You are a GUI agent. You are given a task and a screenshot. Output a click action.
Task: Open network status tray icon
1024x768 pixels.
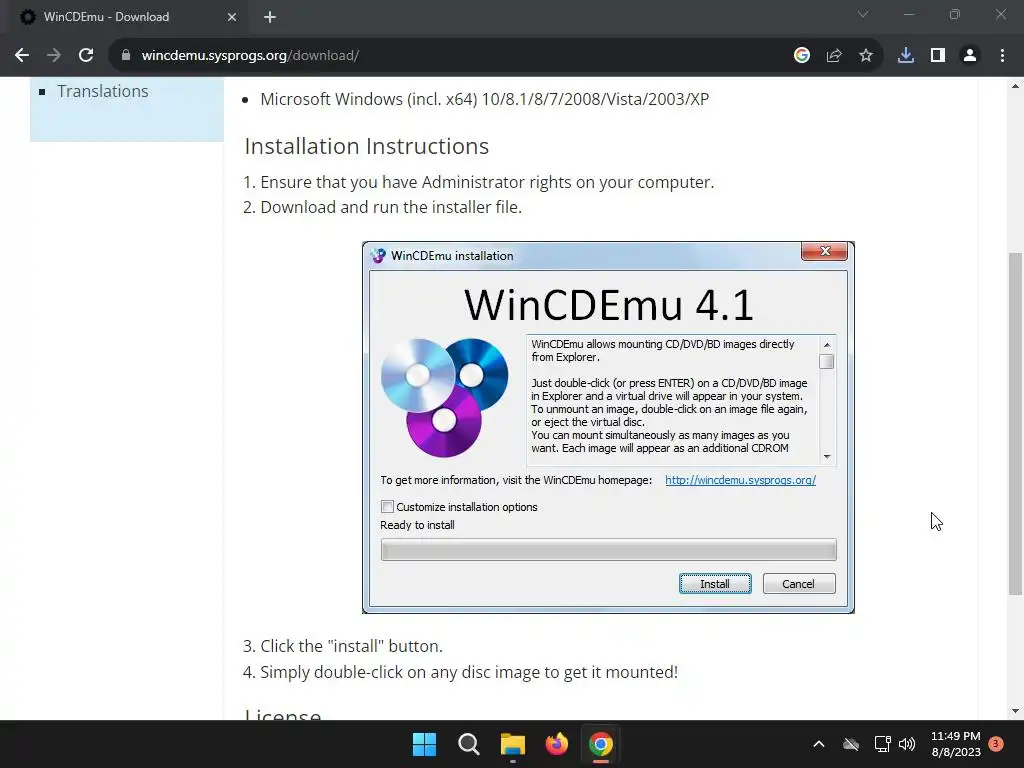[x=882, y=744]
